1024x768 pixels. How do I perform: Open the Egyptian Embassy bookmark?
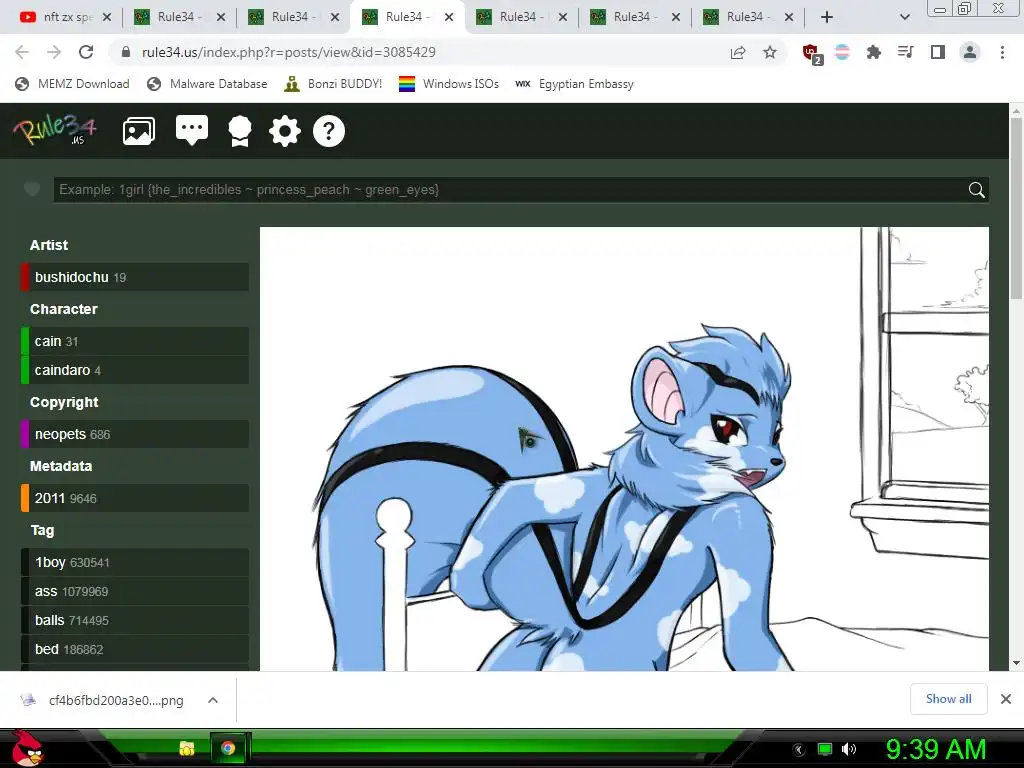click(575, 84)
